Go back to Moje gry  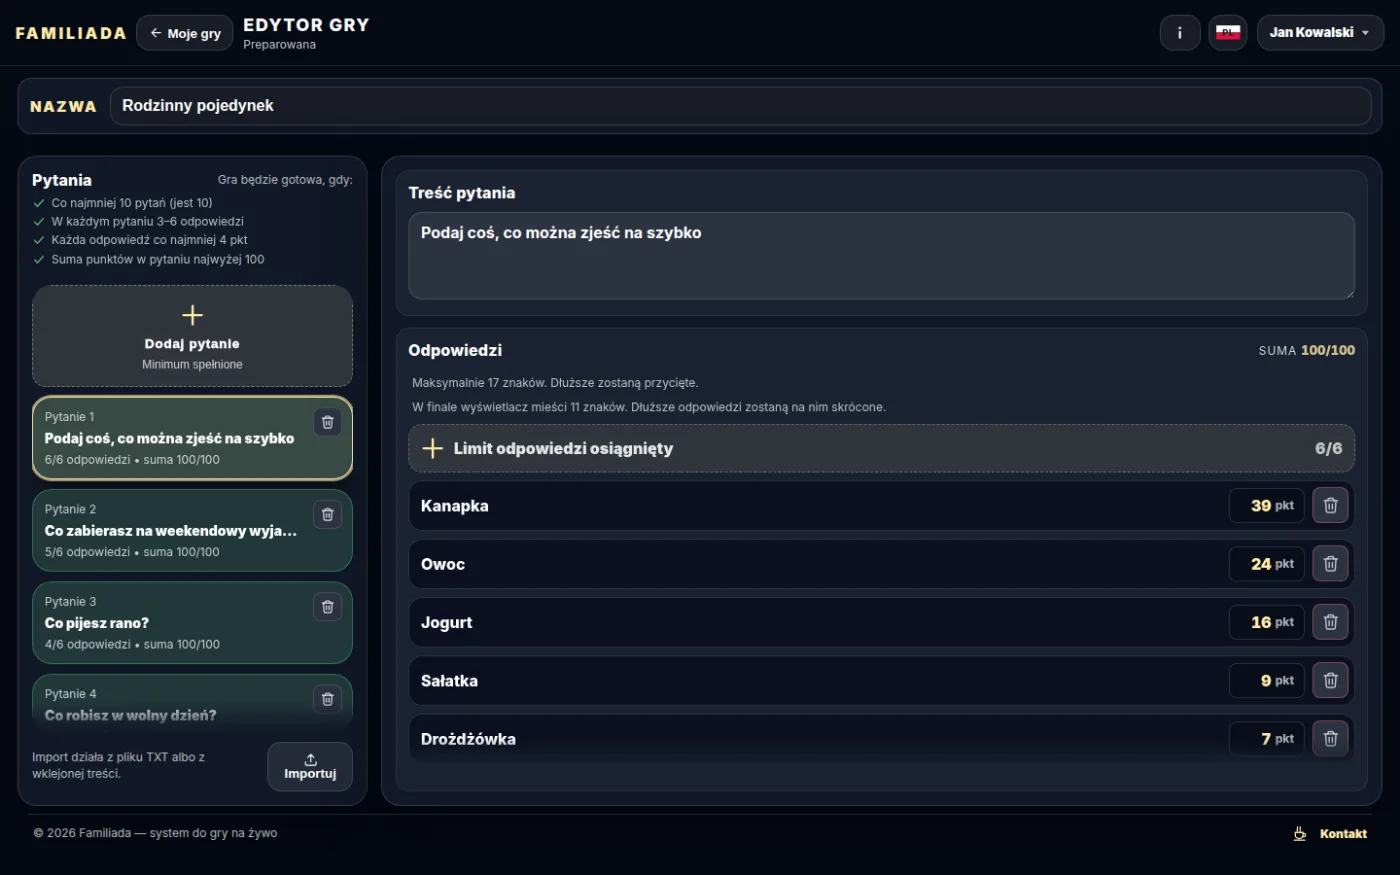pyautogui.click(x=185, y=33)
